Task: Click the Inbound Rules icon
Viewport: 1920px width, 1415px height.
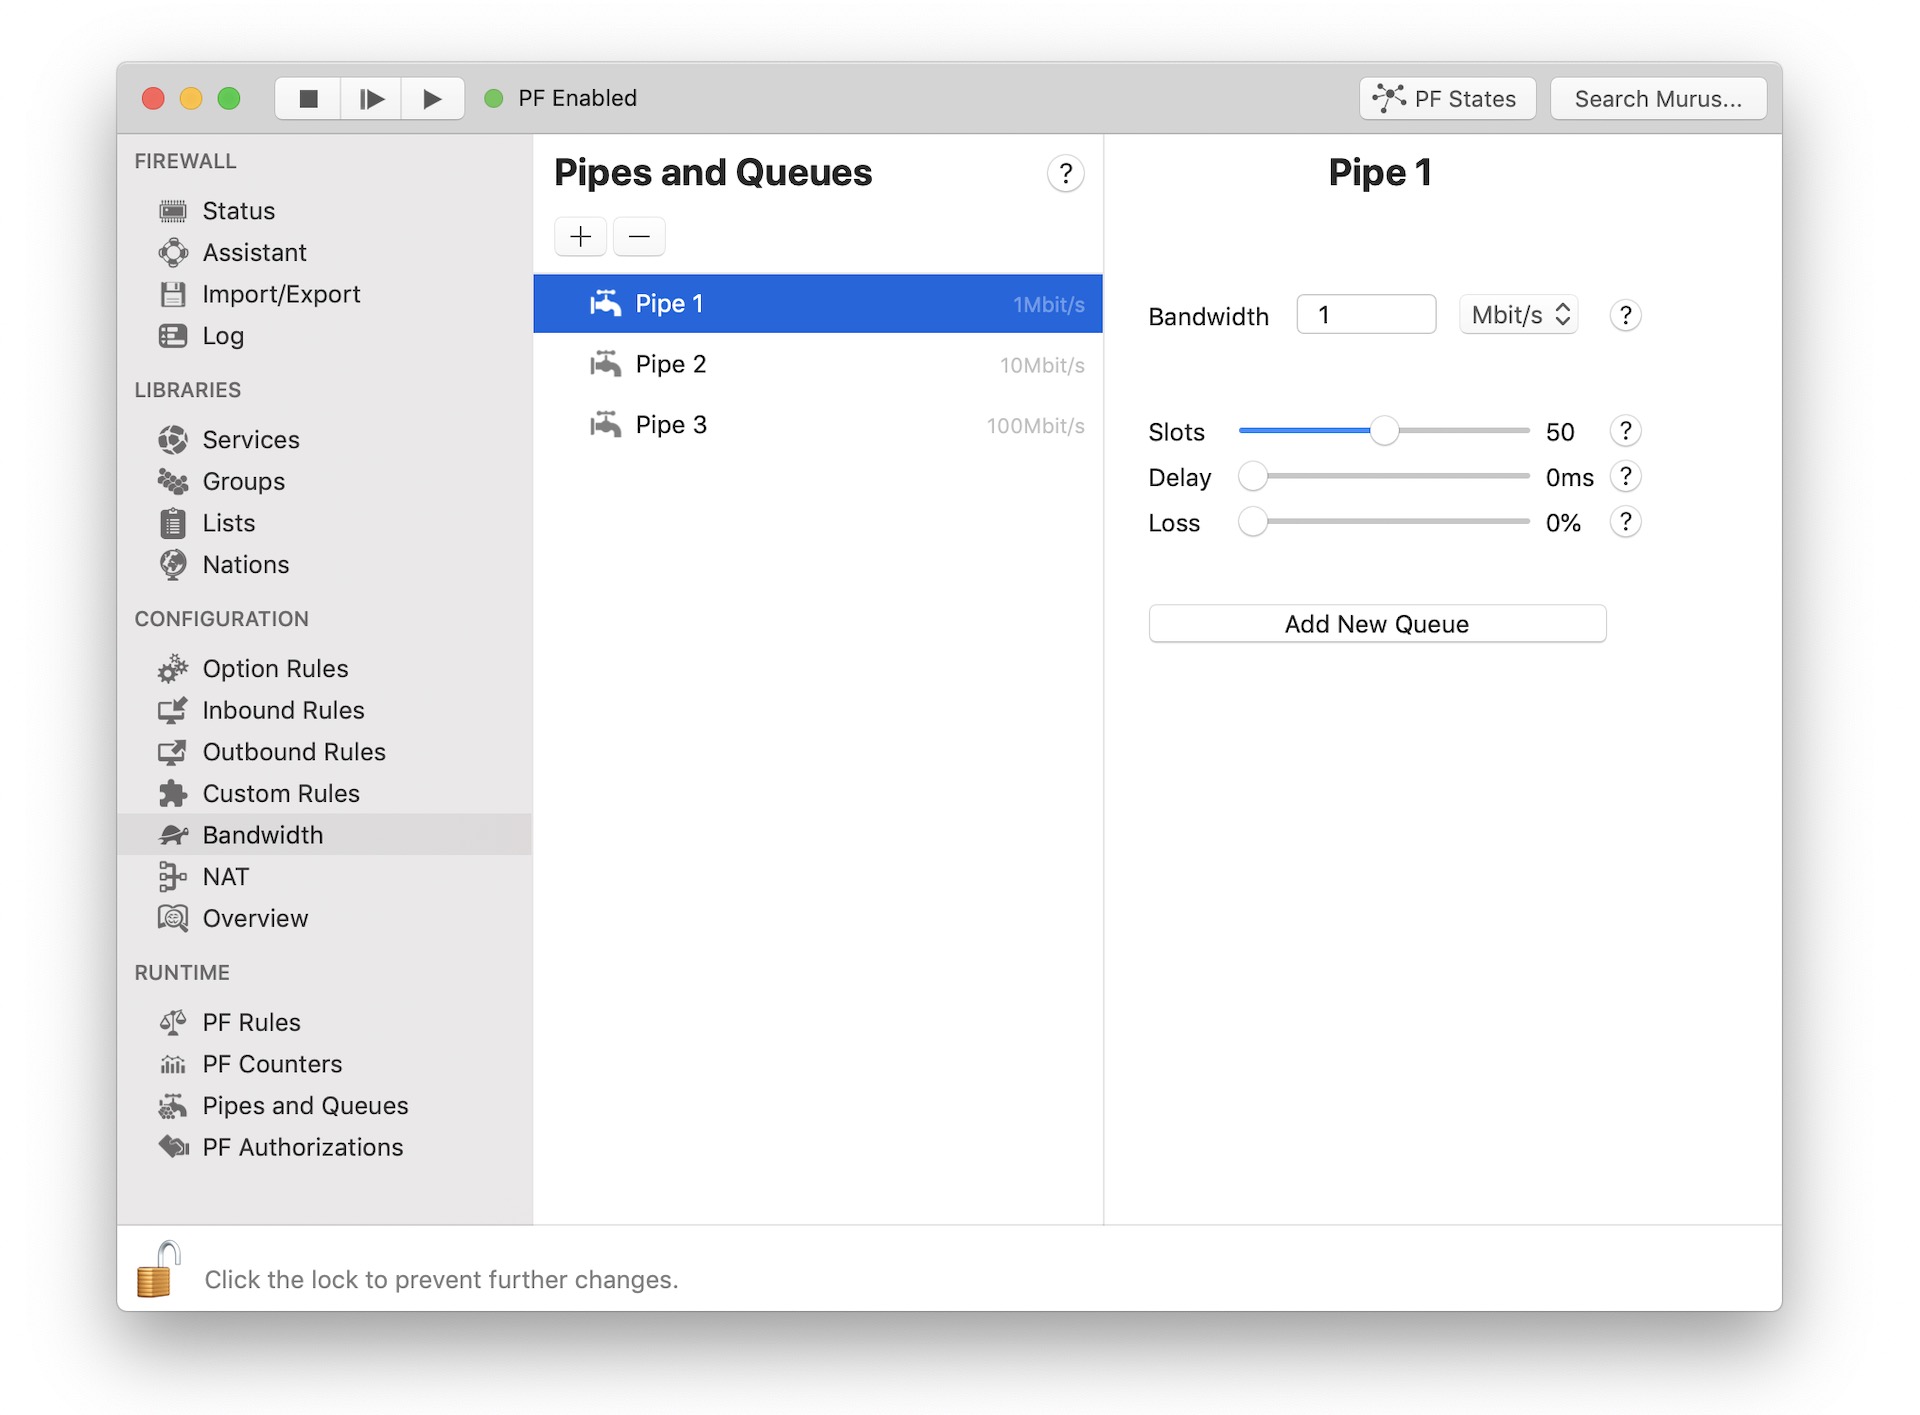Action: tap(173, 711)
